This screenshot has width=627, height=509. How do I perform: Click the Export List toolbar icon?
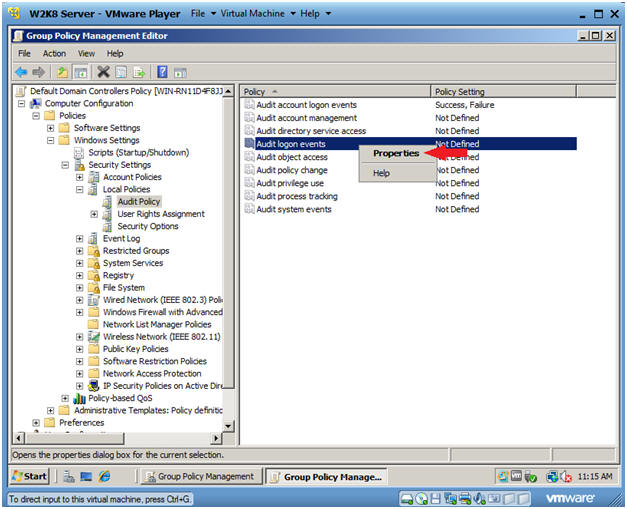click(x=139, y=72)
